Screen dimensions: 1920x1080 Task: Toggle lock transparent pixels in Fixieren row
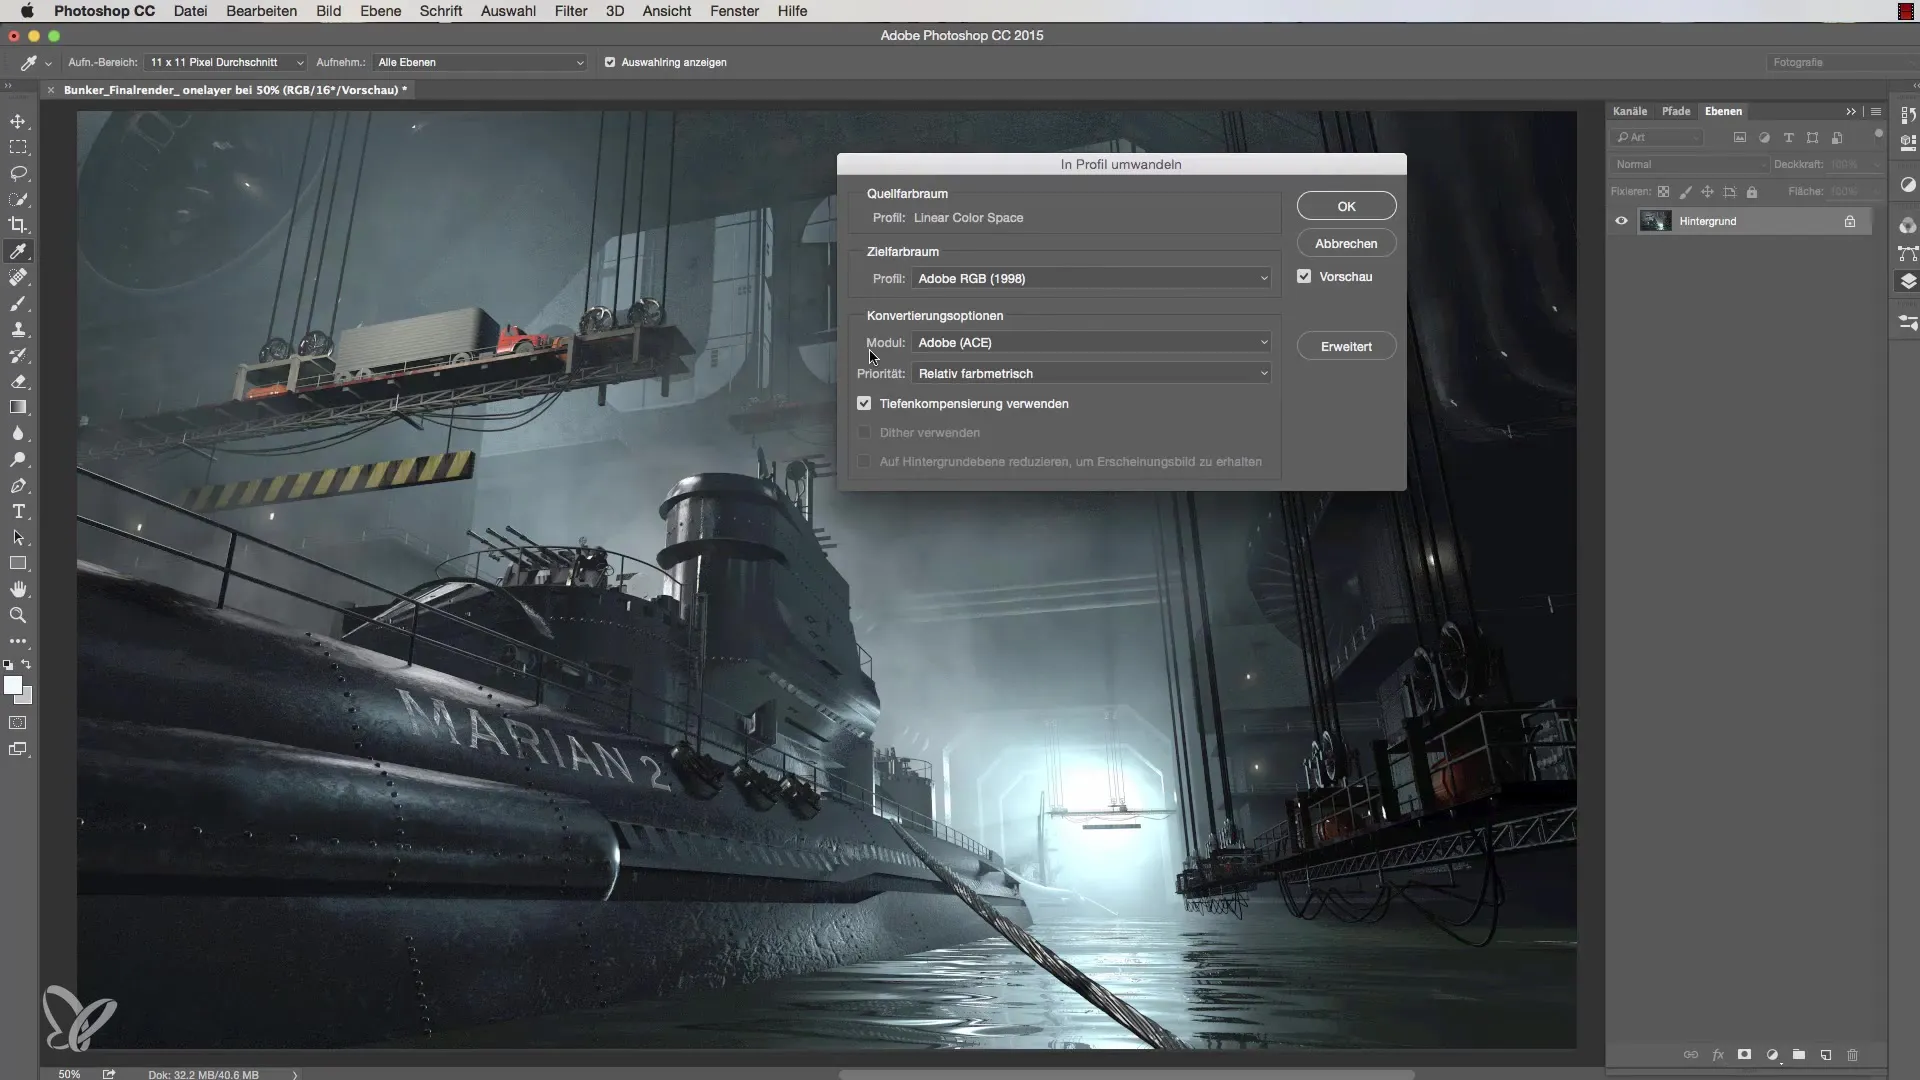1663,191
